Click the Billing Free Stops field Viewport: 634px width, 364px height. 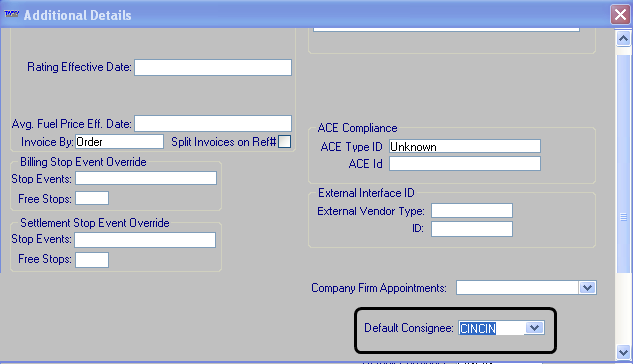point(92,198)
